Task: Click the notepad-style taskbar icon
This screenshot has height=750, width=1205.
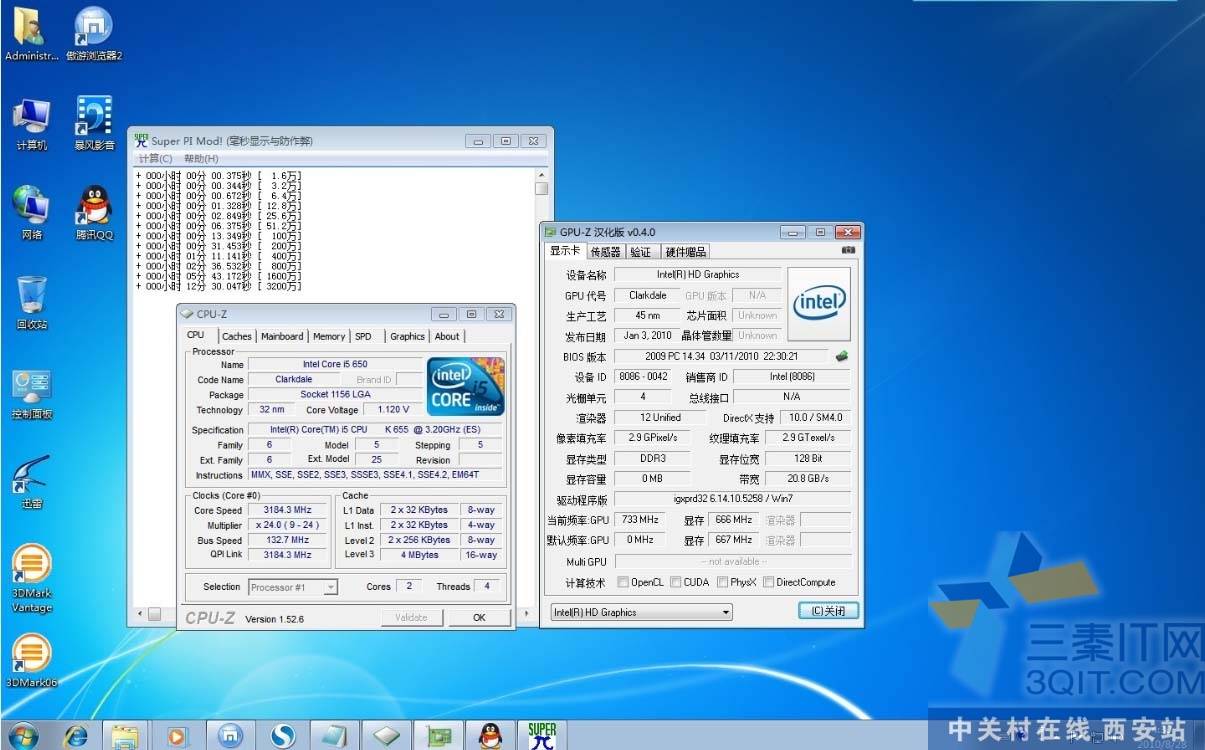Action: pyautogui.click(x=333, y=736)
